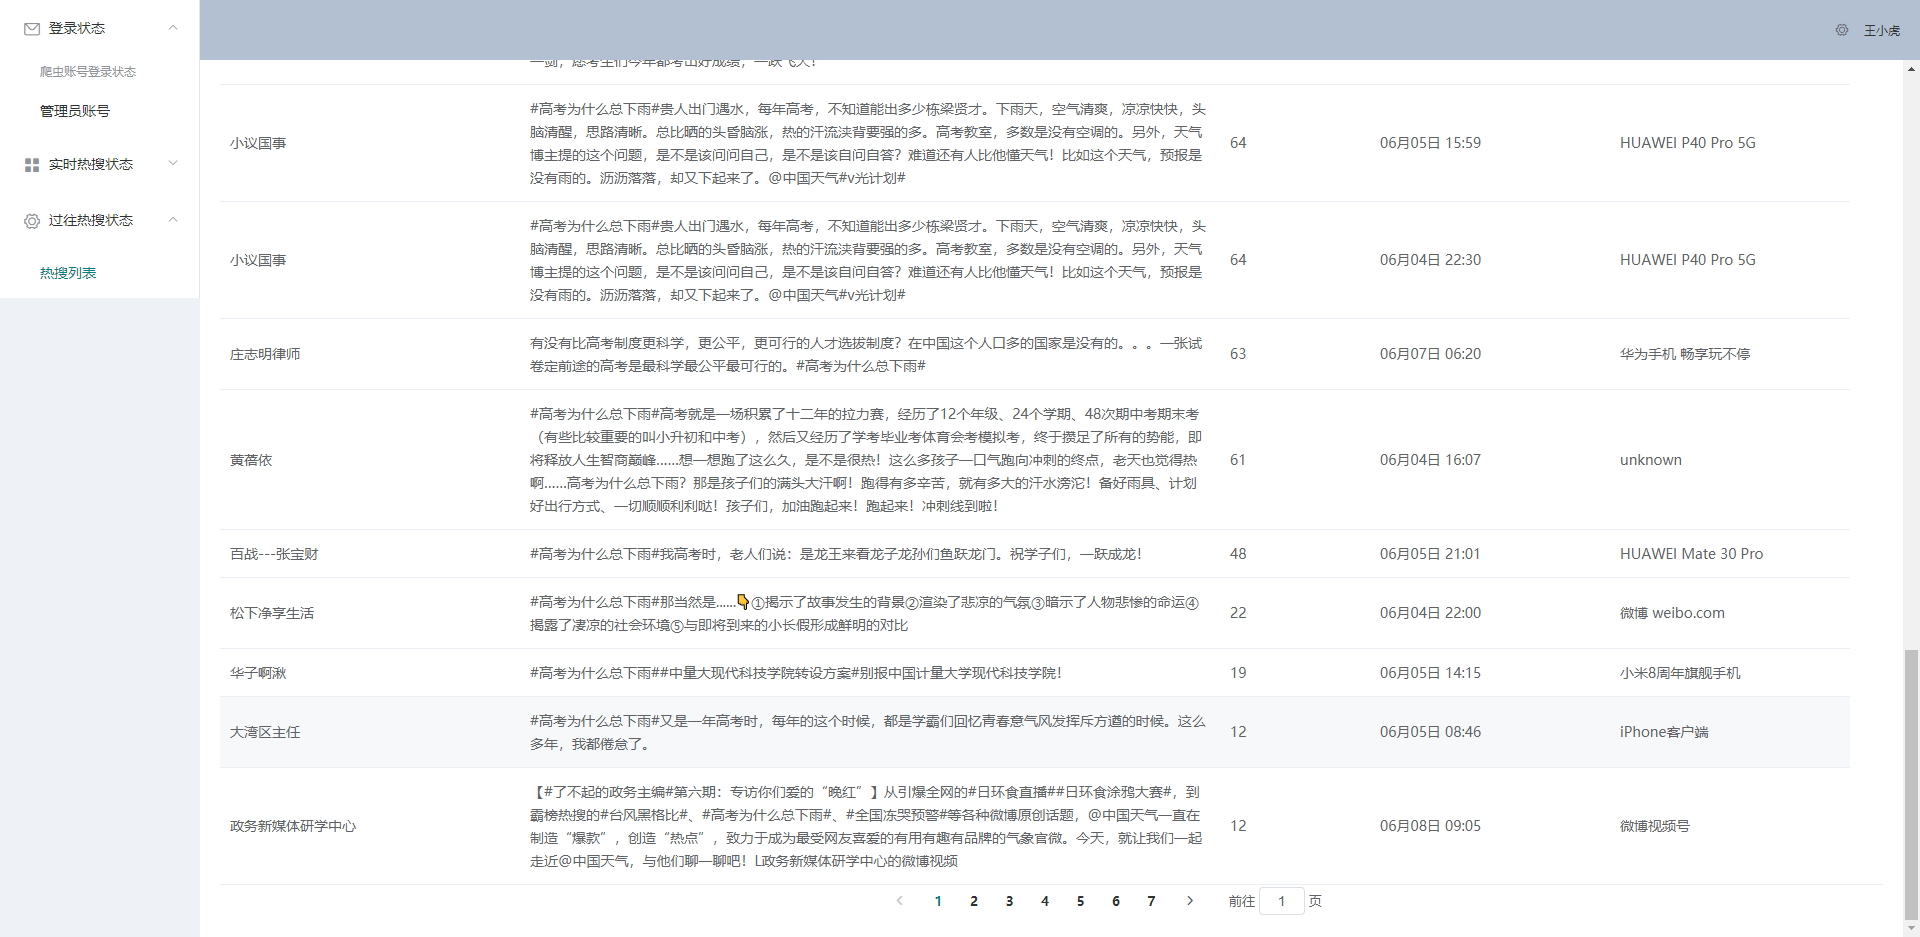Screen dimensions: 1920x937
Task: Click device unknown in 黄蓓依 row
Action: (1651, 460)
